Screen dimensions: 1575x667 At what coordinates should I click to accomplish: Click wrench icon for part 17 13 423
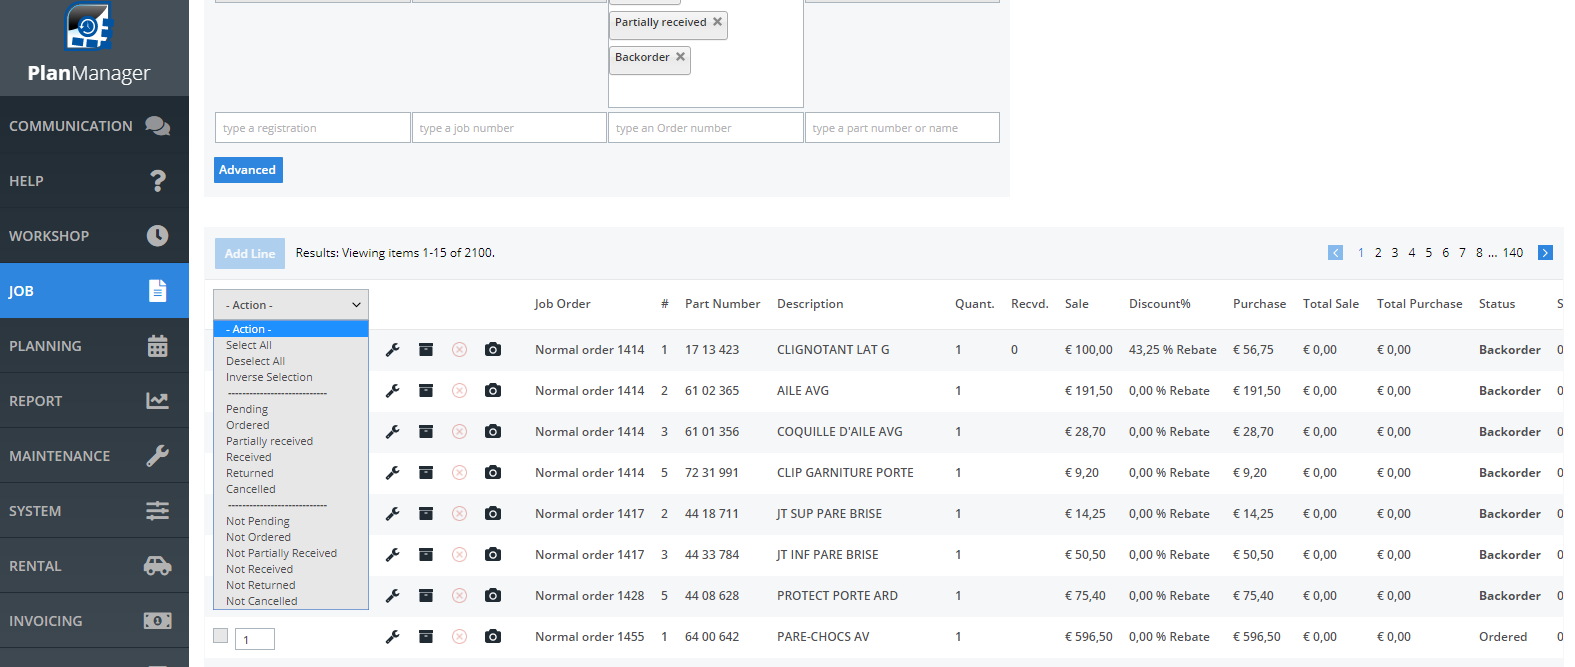(x=393, y=350)
